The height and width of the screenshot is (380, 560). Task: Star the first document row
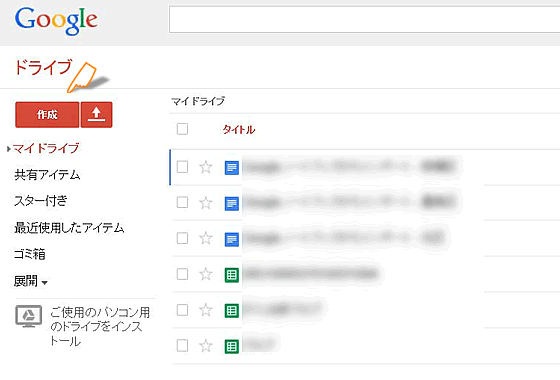point(206,167)
